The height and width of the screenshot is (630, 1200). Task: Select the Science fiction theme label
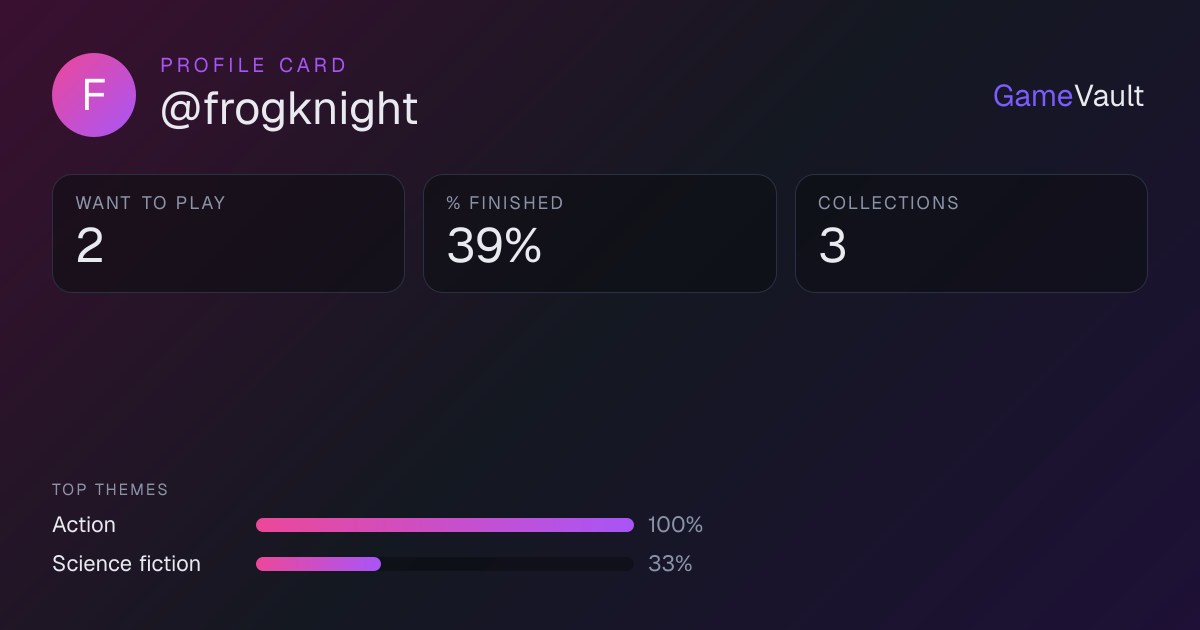126,564
